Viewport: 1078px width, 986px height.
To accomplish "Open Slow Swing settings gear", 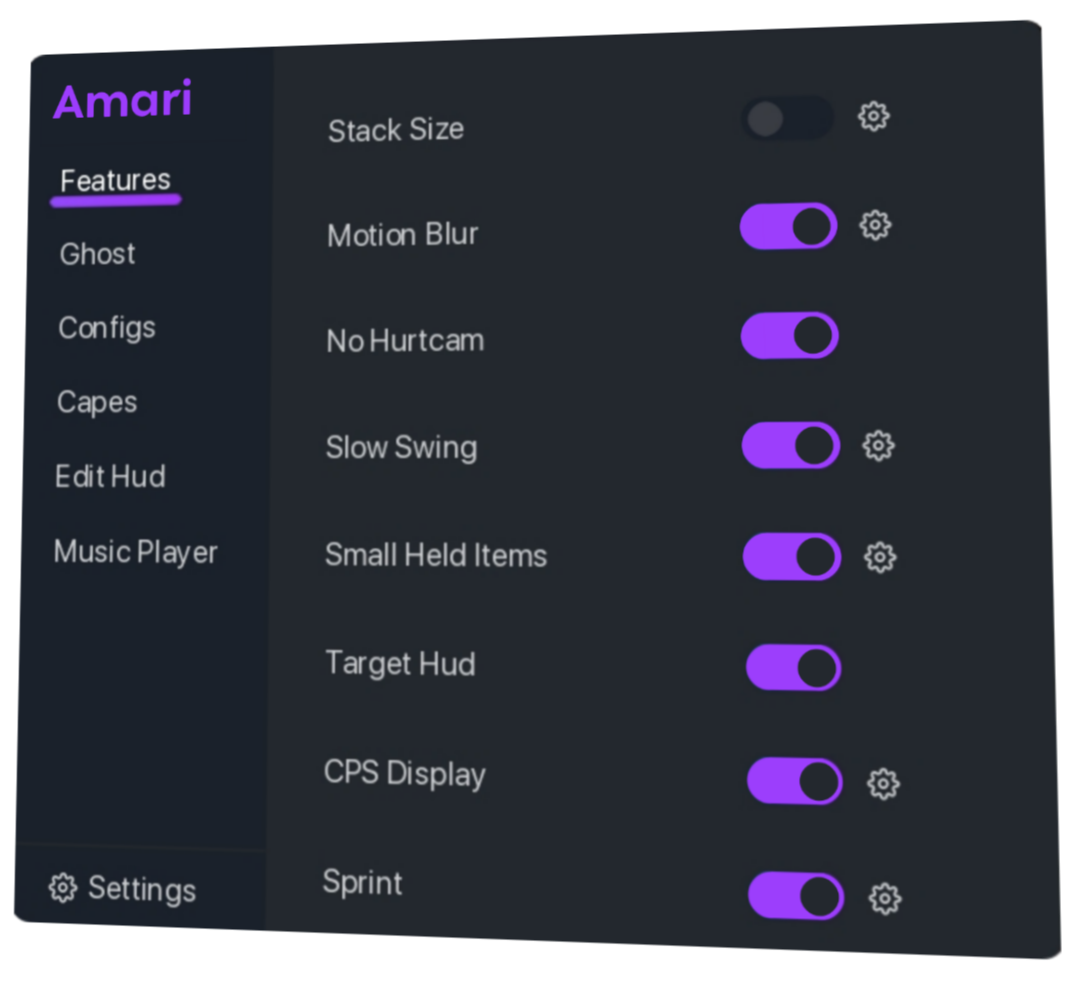I will click(x=878, y=445).
